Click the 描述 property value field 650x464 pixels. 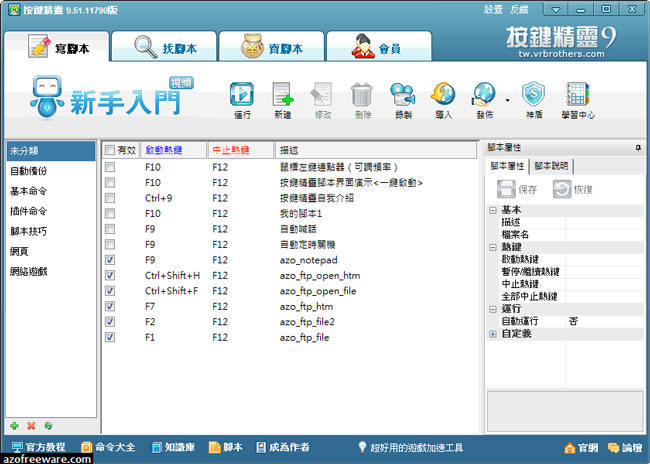(x=603, y=222)
